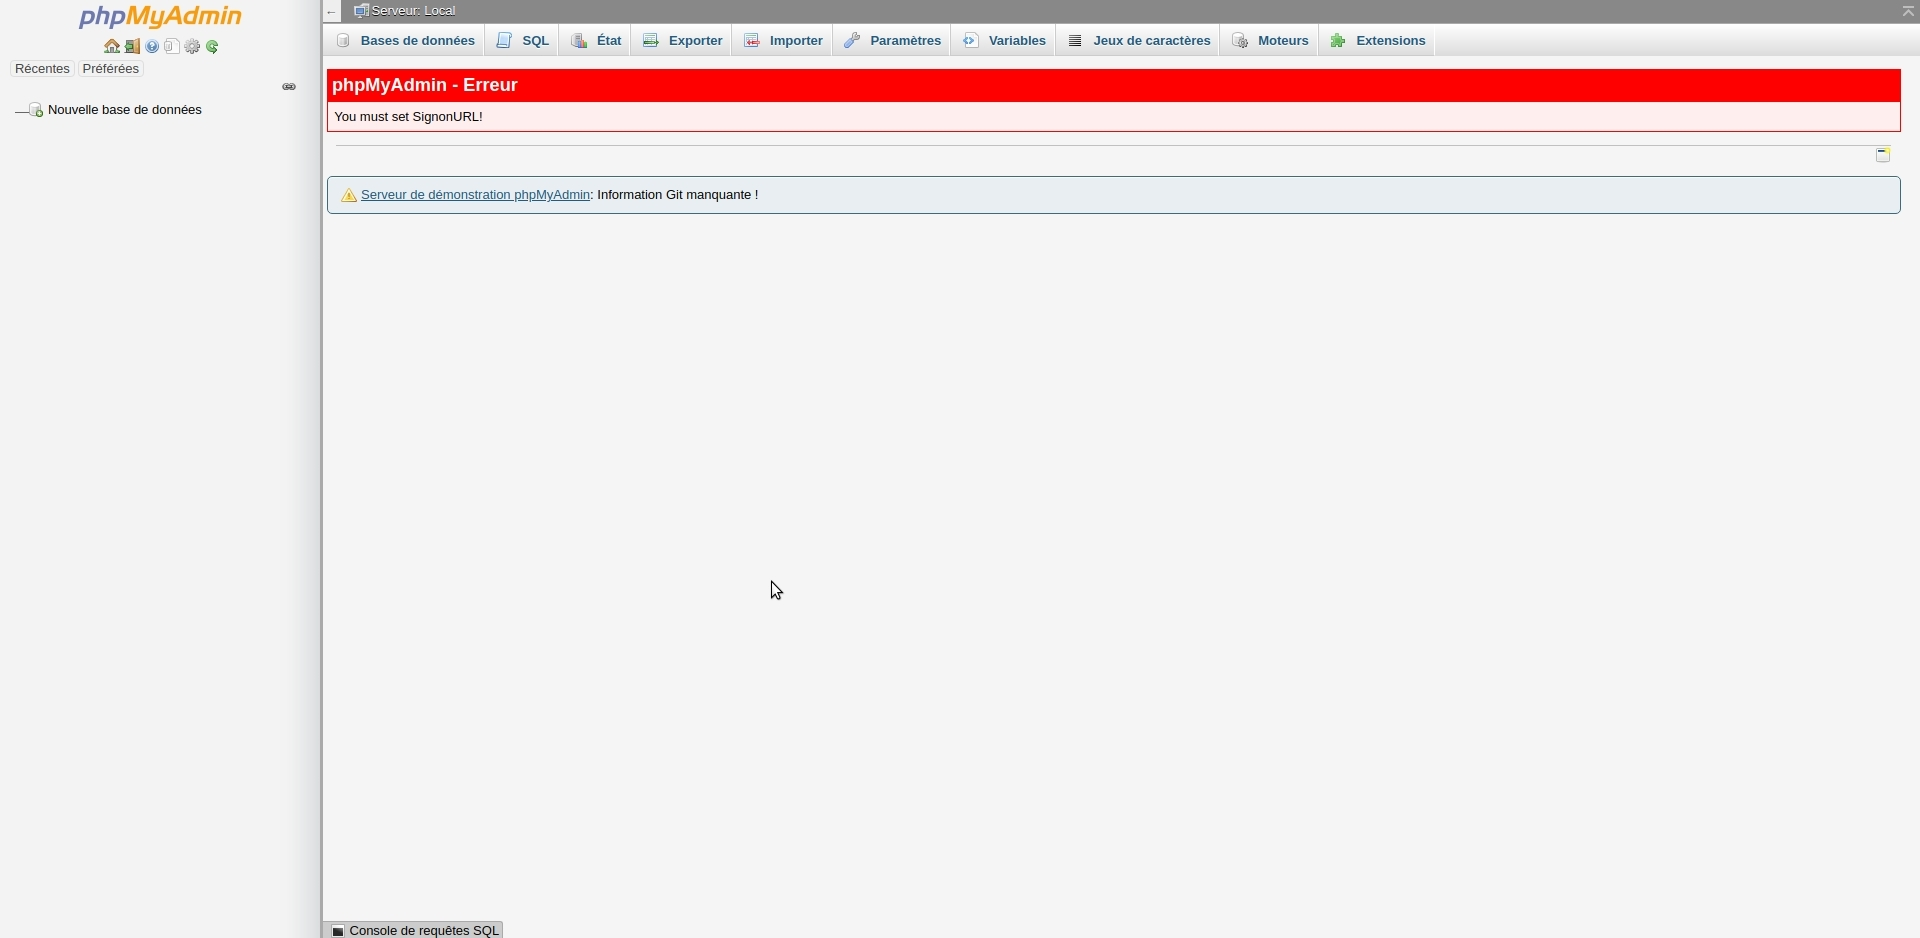Select the Importer tab
Viewport: 1920px width, 938px height.
click(x=783, y=41)
